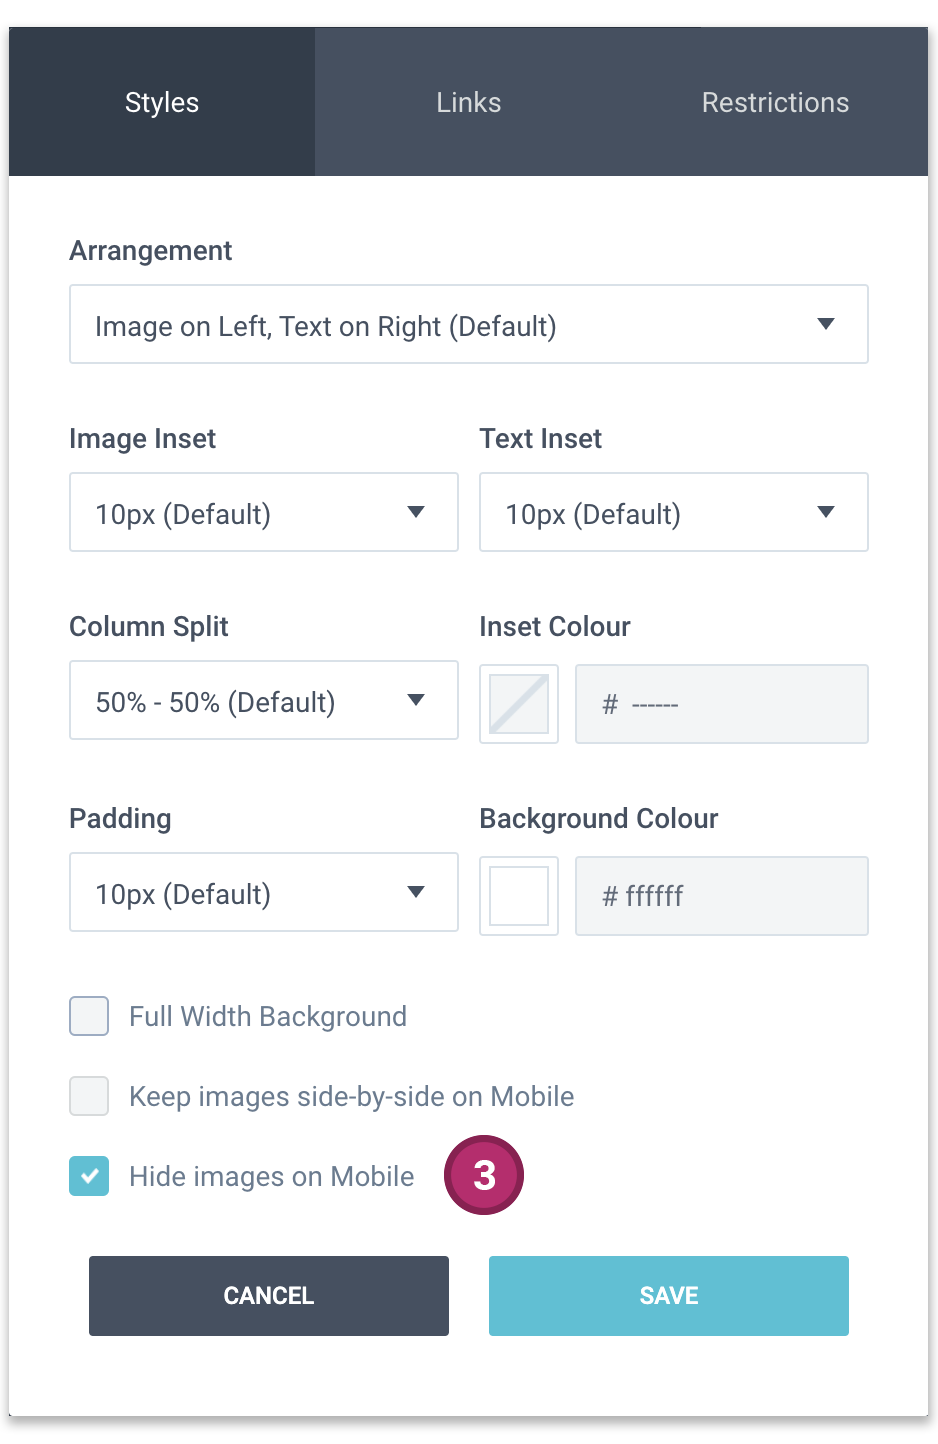Image resolution: width=938 pixels, height=1444 pixels.
Task: Click the Background Colour hex field
Action: pyautogui.click(x=721, y=896)
